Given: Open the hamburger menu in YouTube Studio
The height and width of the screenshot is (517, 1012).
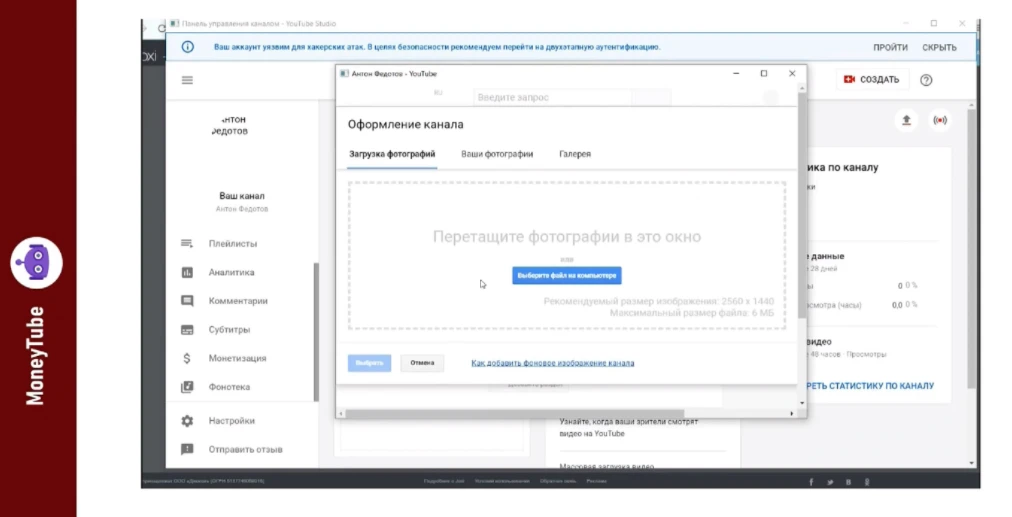Looking at the screenshot, I should (x=187, y=80).
